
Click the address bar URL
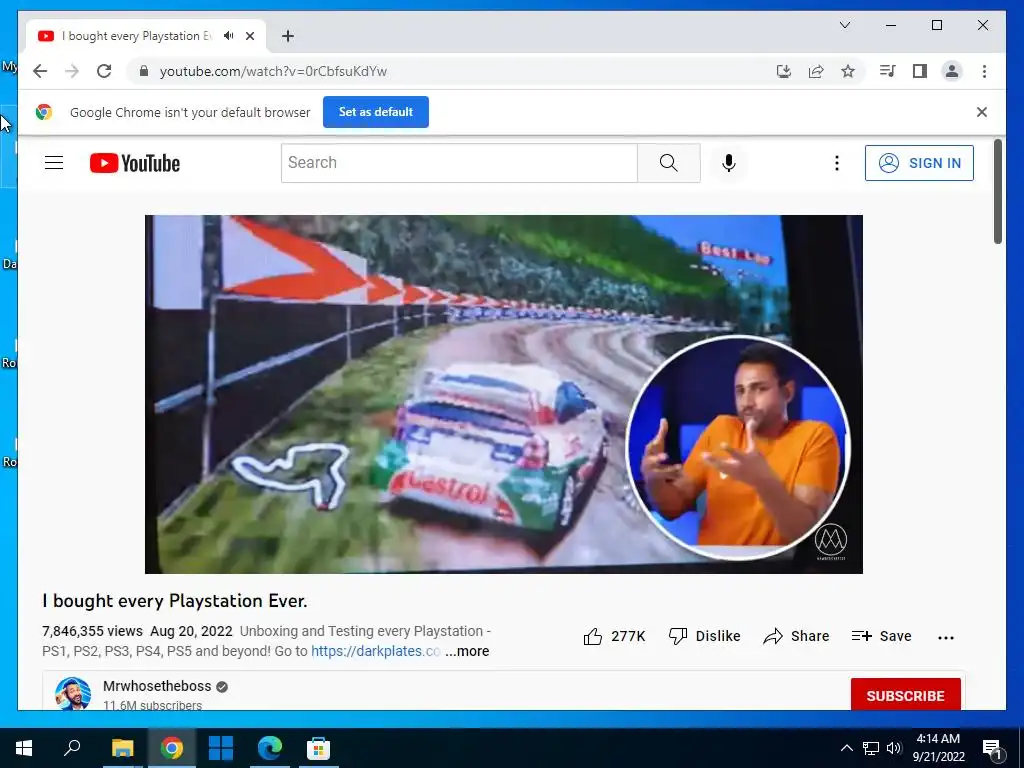click(273, 71)
